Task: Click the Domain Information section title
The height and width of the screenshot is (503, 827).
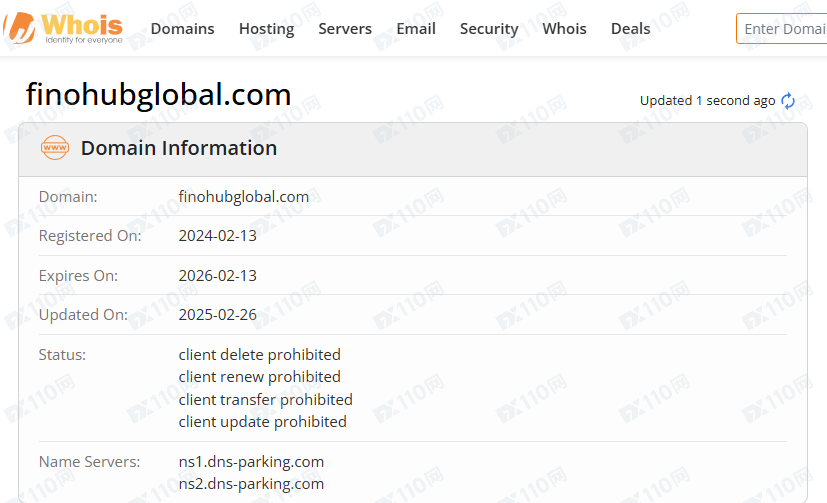Action: pyautogui.click(x=179, y=148)
